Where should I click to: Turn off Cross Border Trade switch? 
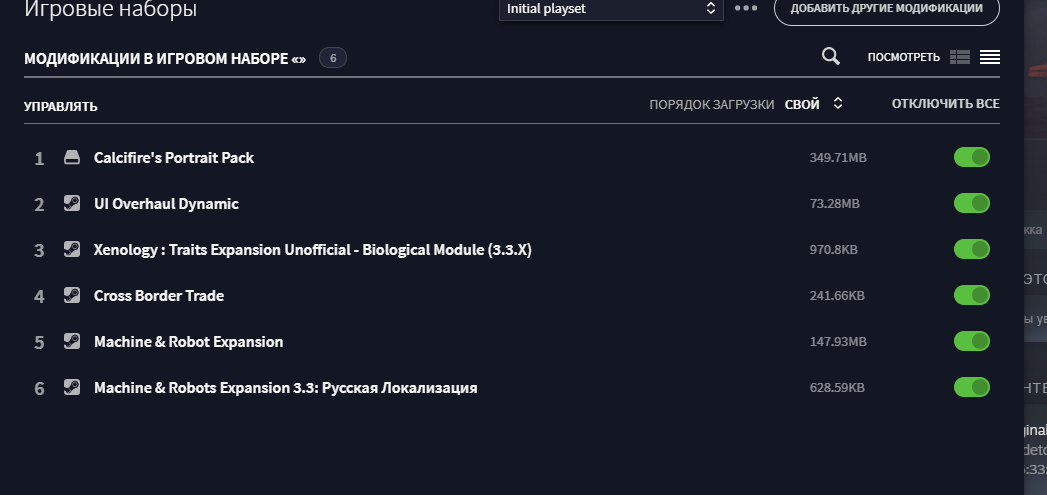[x=972, y=295]
